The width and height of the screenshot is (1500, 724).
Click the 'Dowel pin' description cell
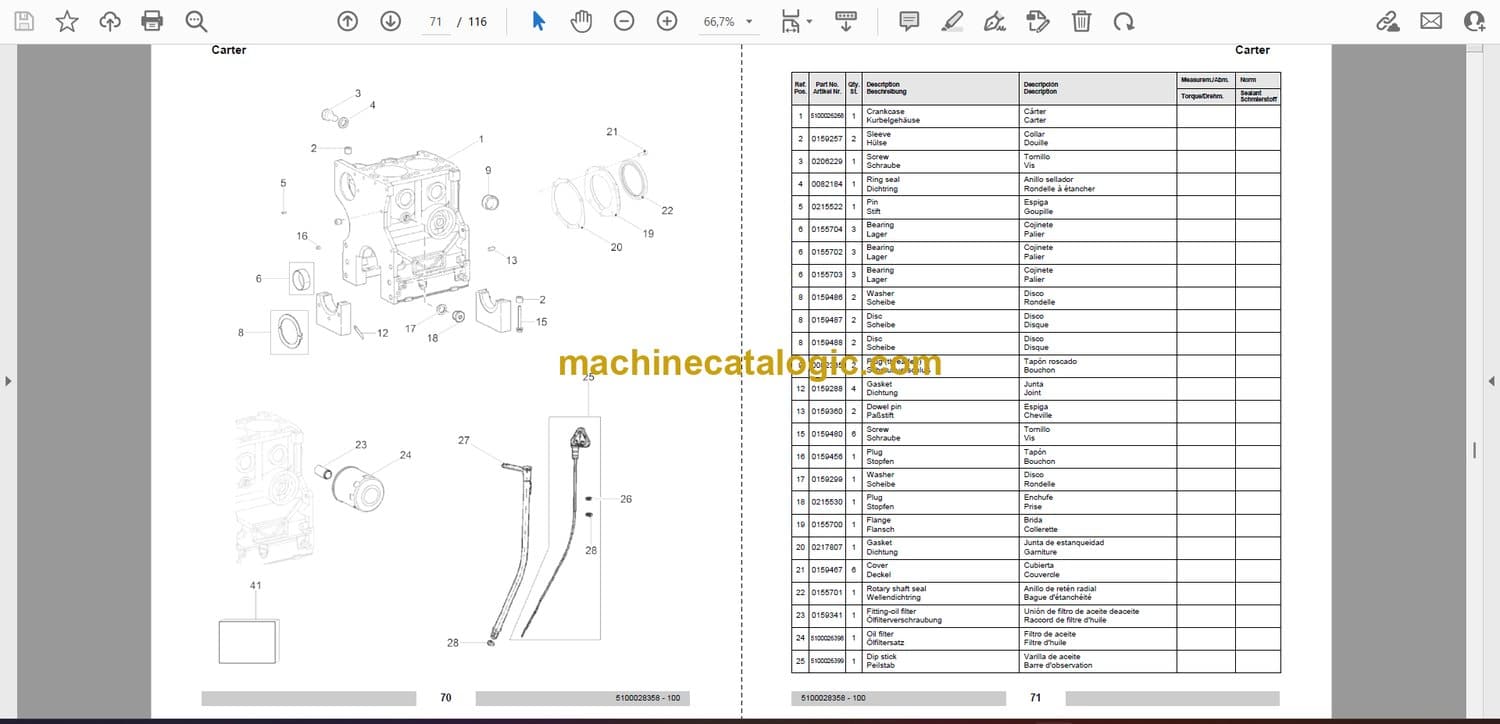[940, 411]
